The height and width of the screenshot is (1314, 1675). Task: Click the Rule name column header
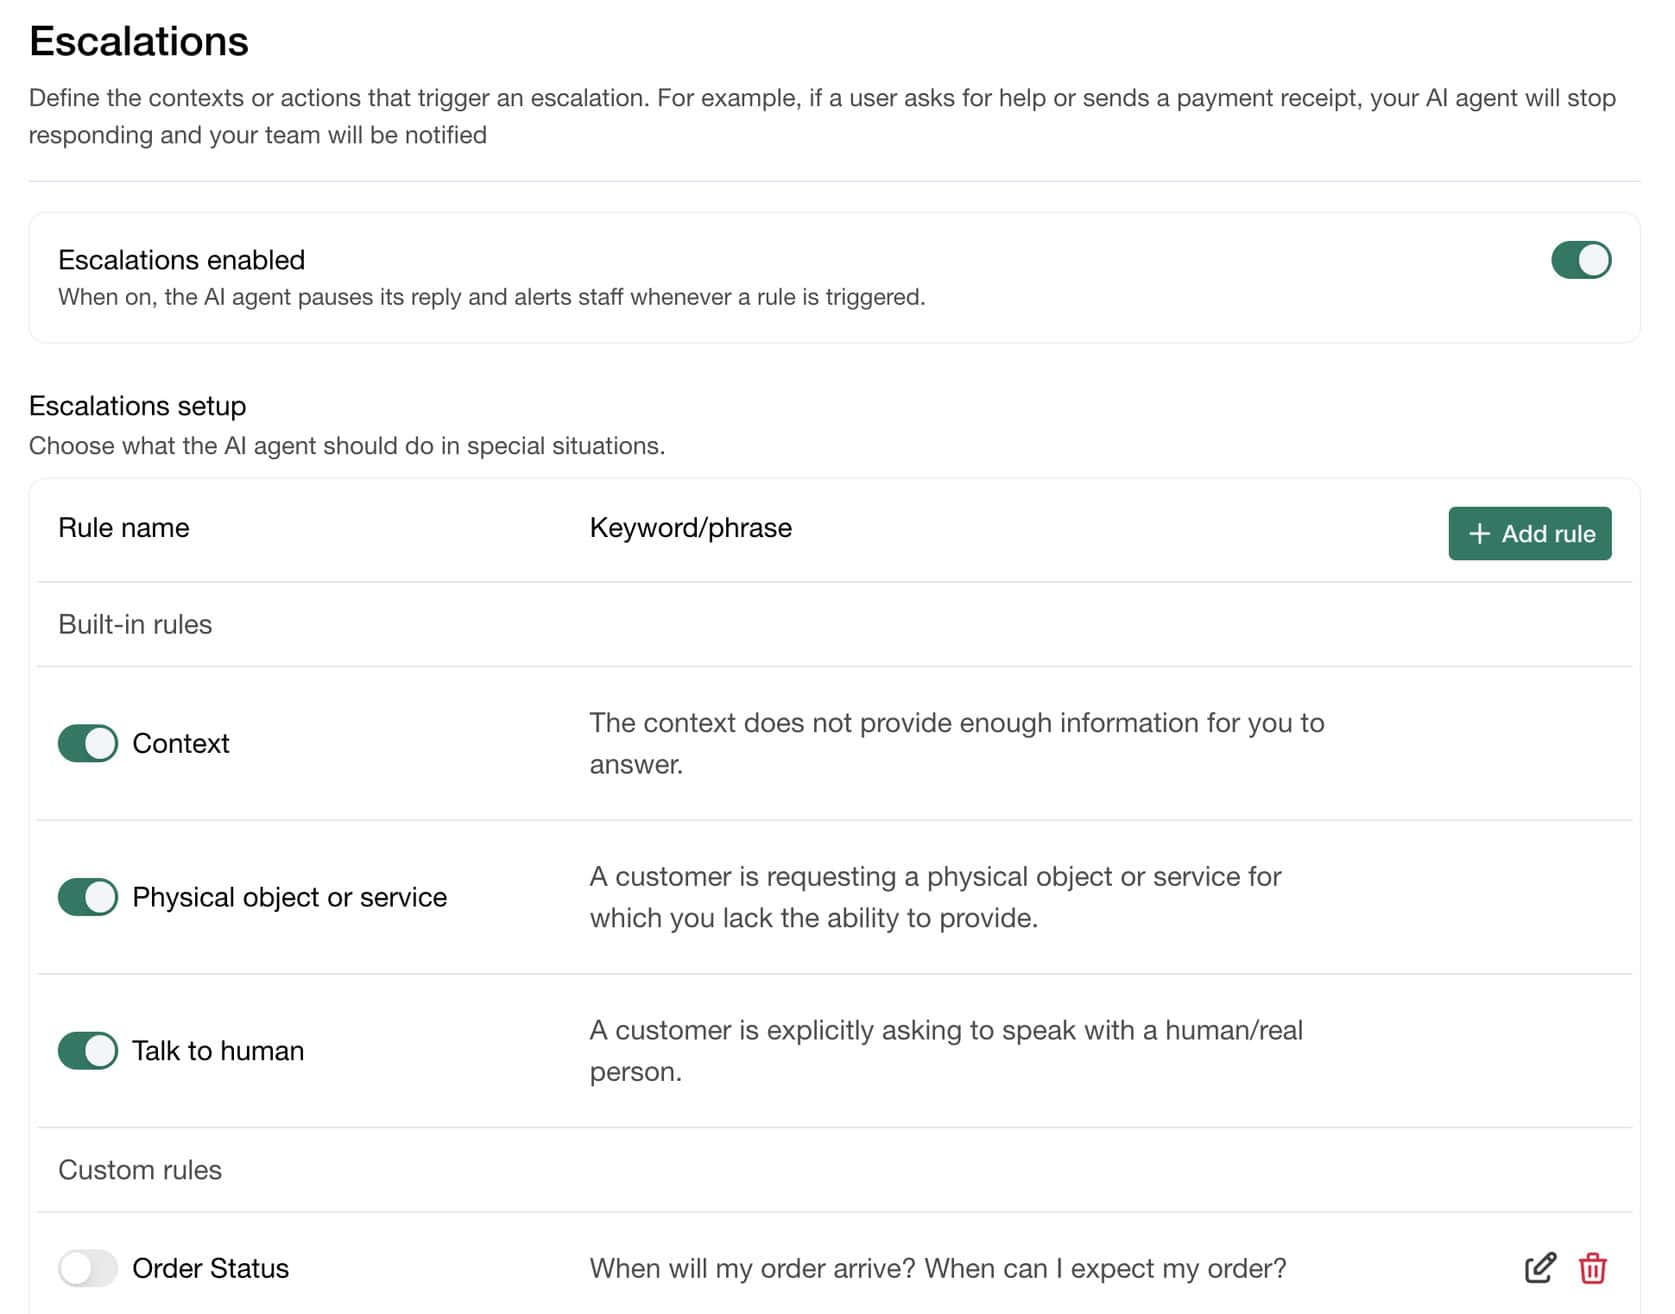tap(124, 528)
